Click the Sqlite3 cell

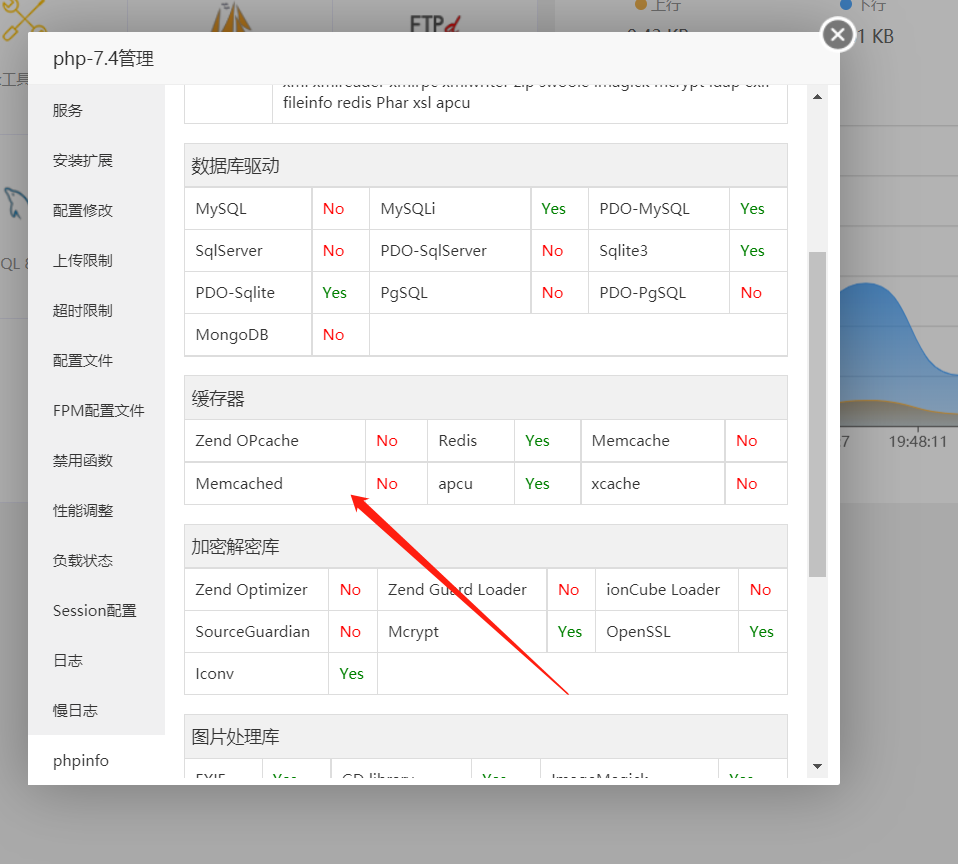coord(659,251)
